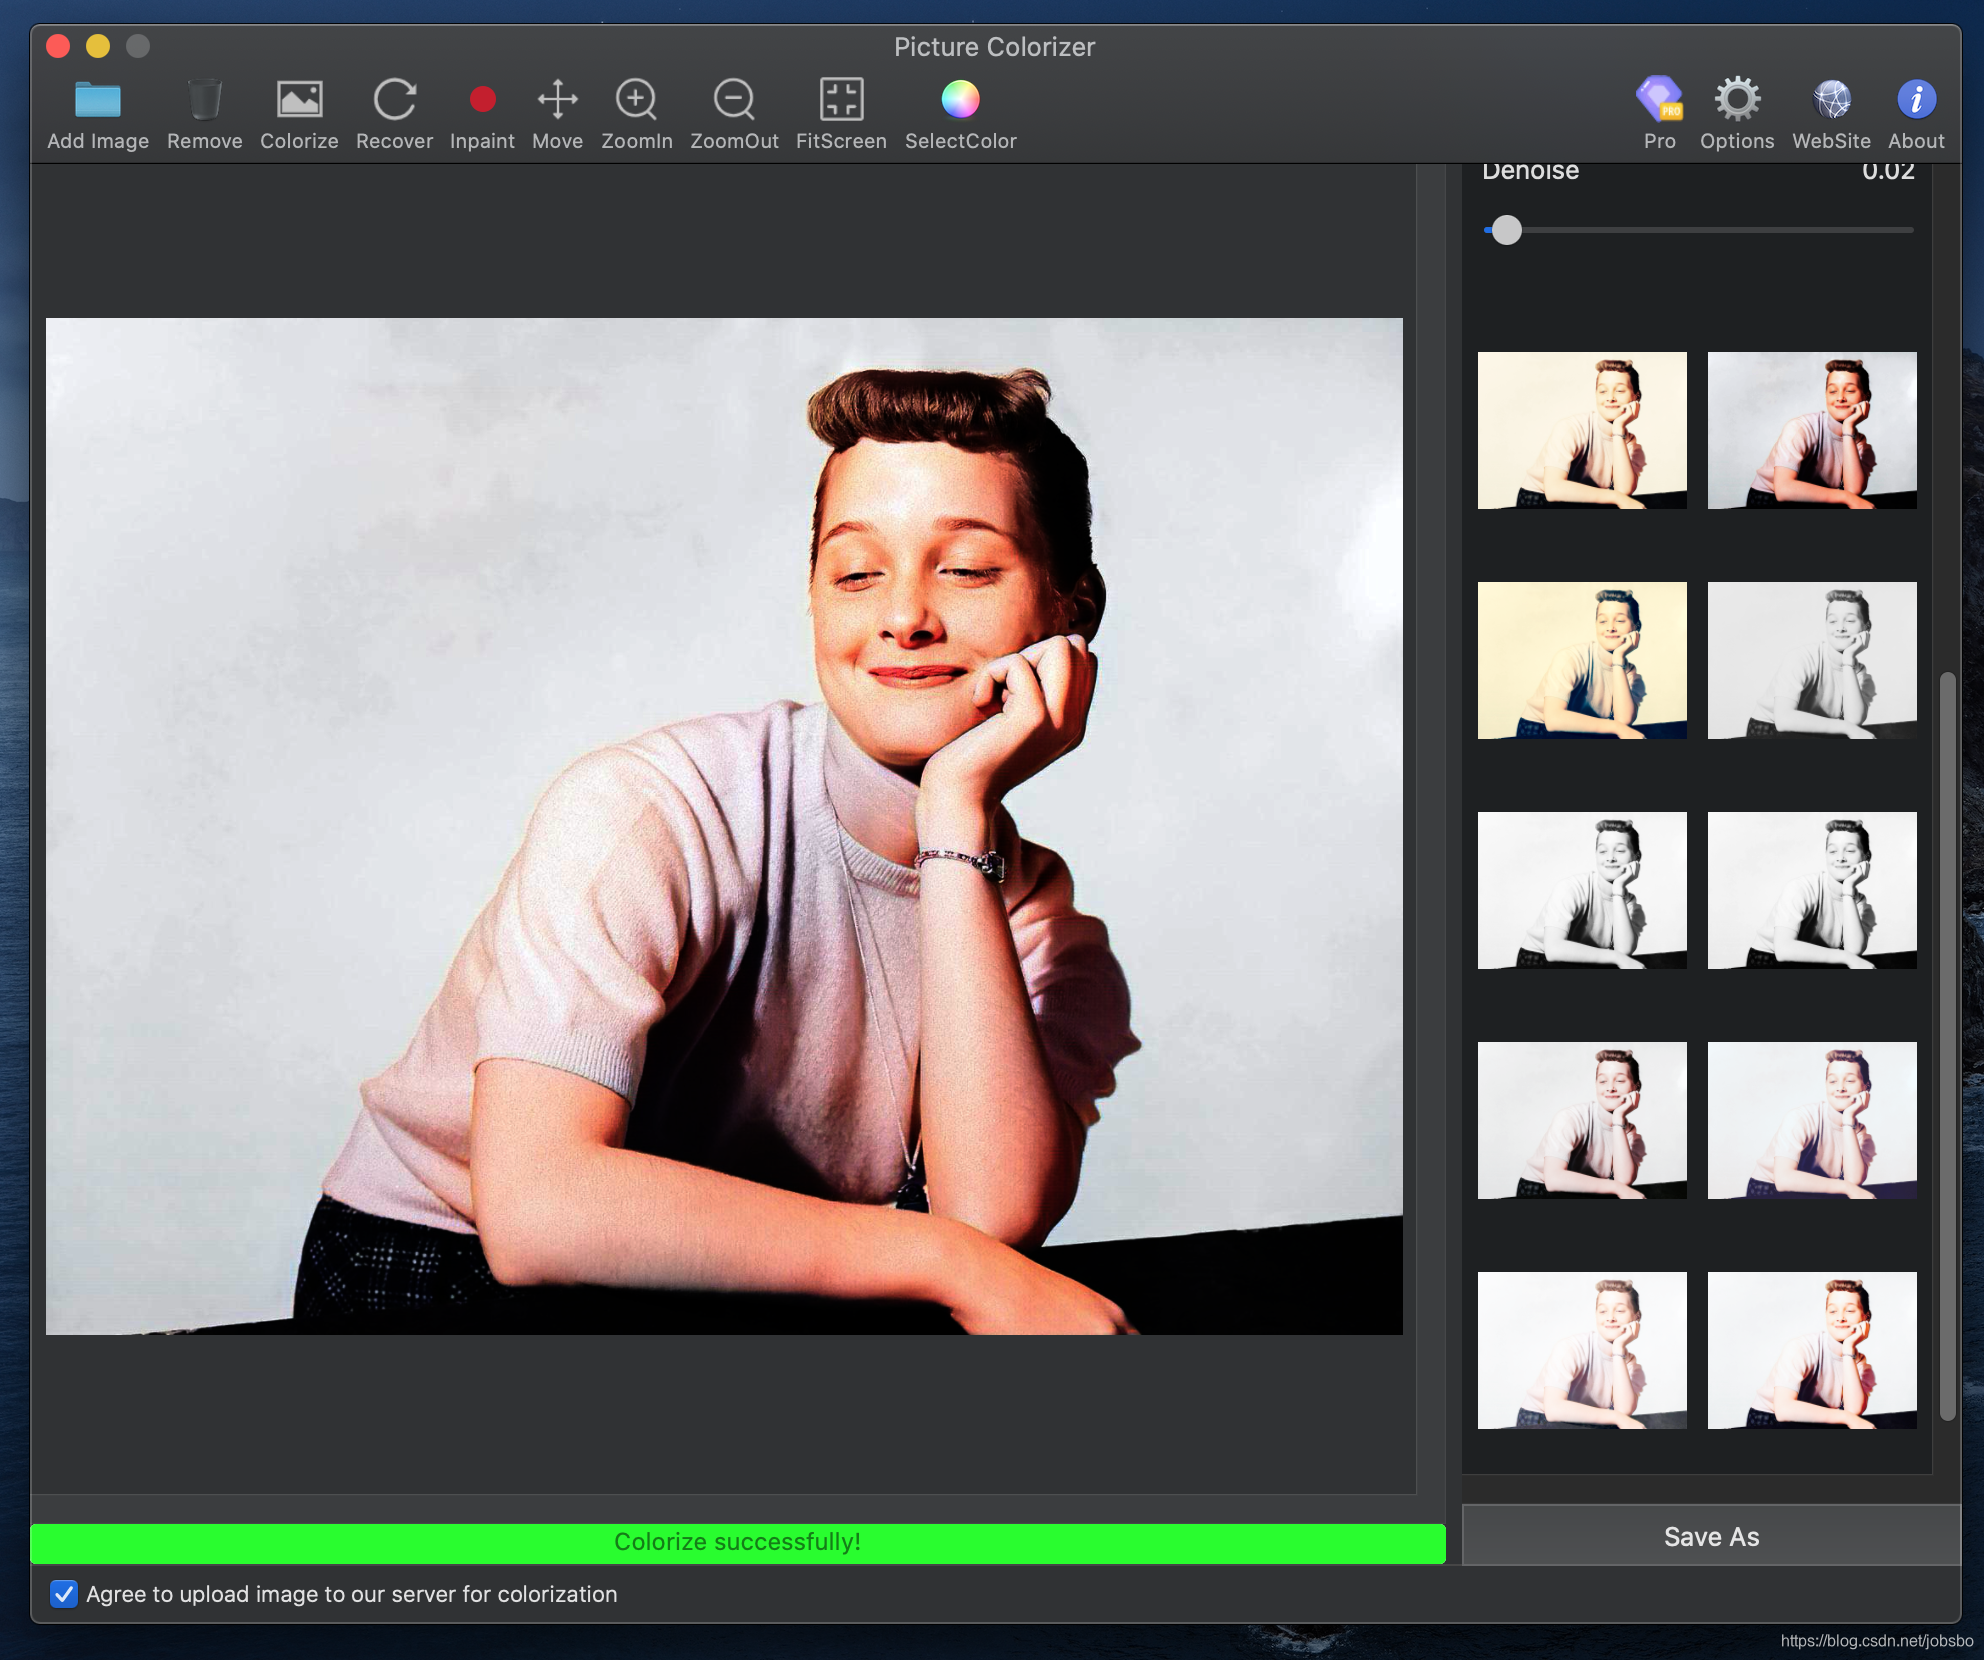
Task: Click the presets panel vertical scrollbar
Action: (x=1947, y=1045)
